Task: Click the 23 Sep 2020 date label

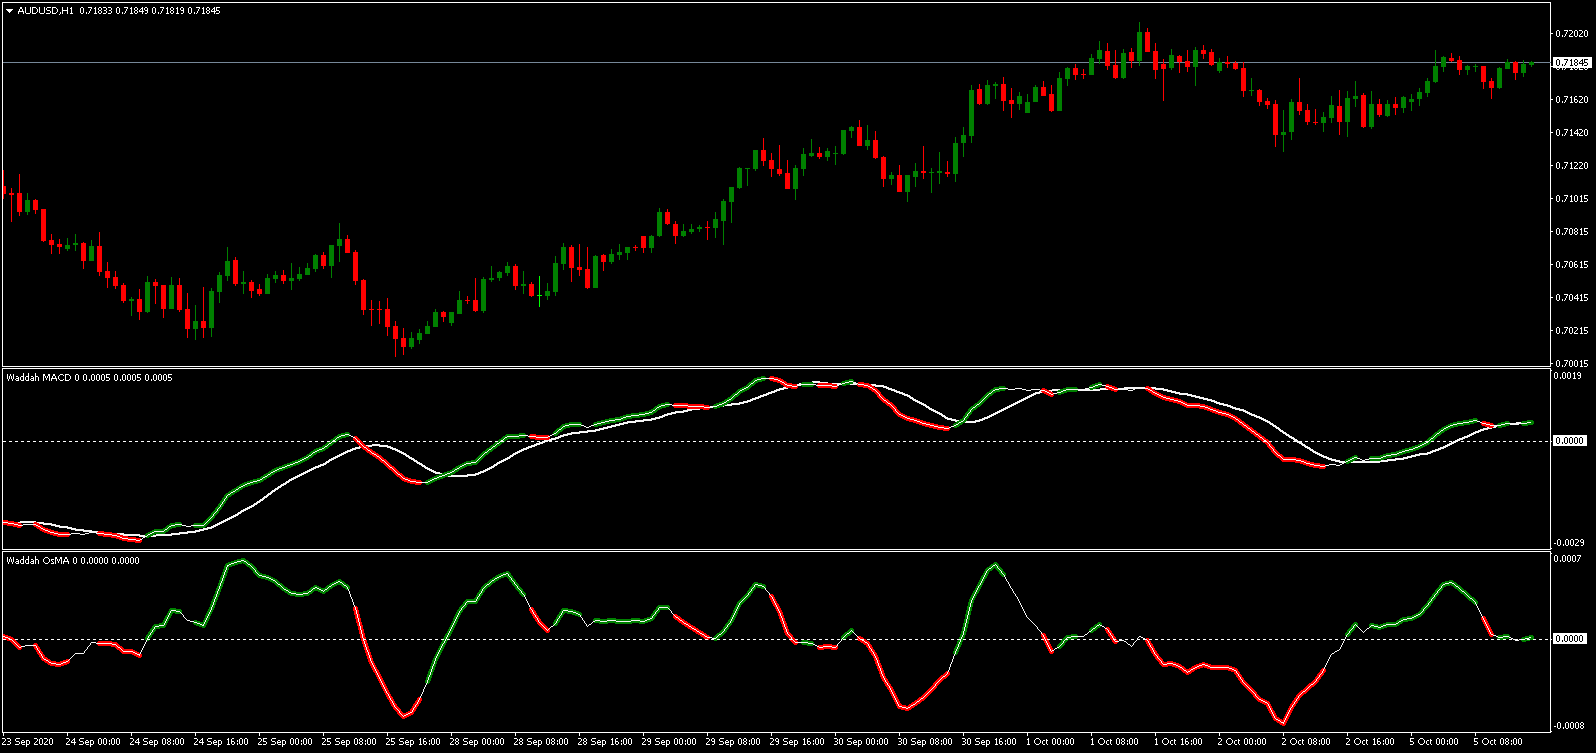Action: (28, 742)
